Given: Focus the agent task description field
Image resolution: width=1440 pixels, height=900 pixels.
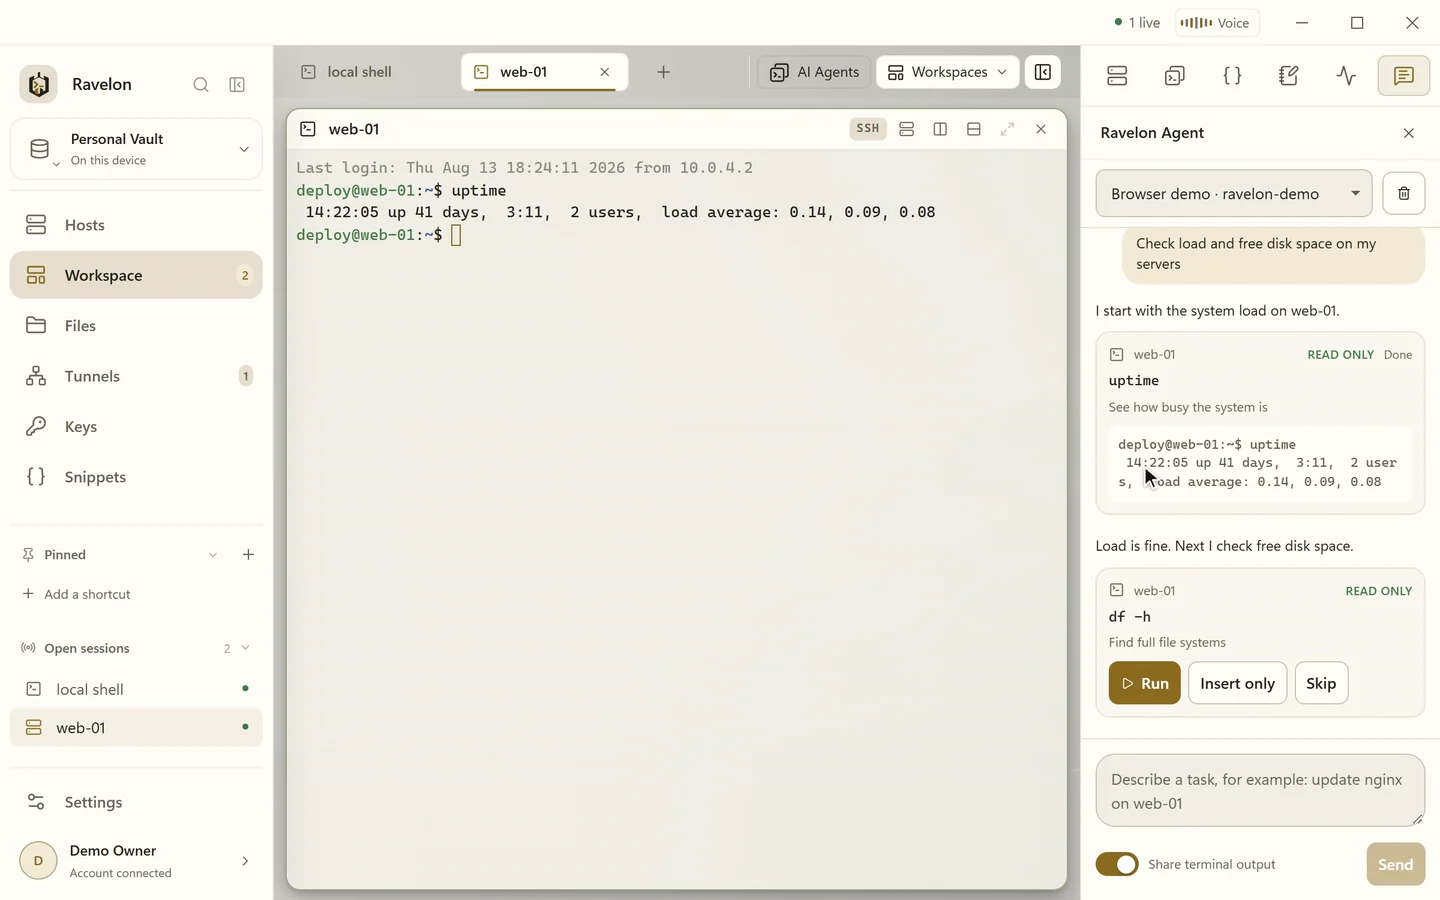Looking at the screenshot, I should pos(1260,790).
